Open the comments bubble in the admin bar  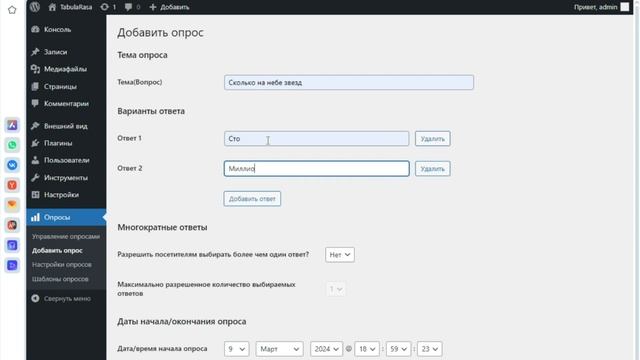click(x=132, y=7)
